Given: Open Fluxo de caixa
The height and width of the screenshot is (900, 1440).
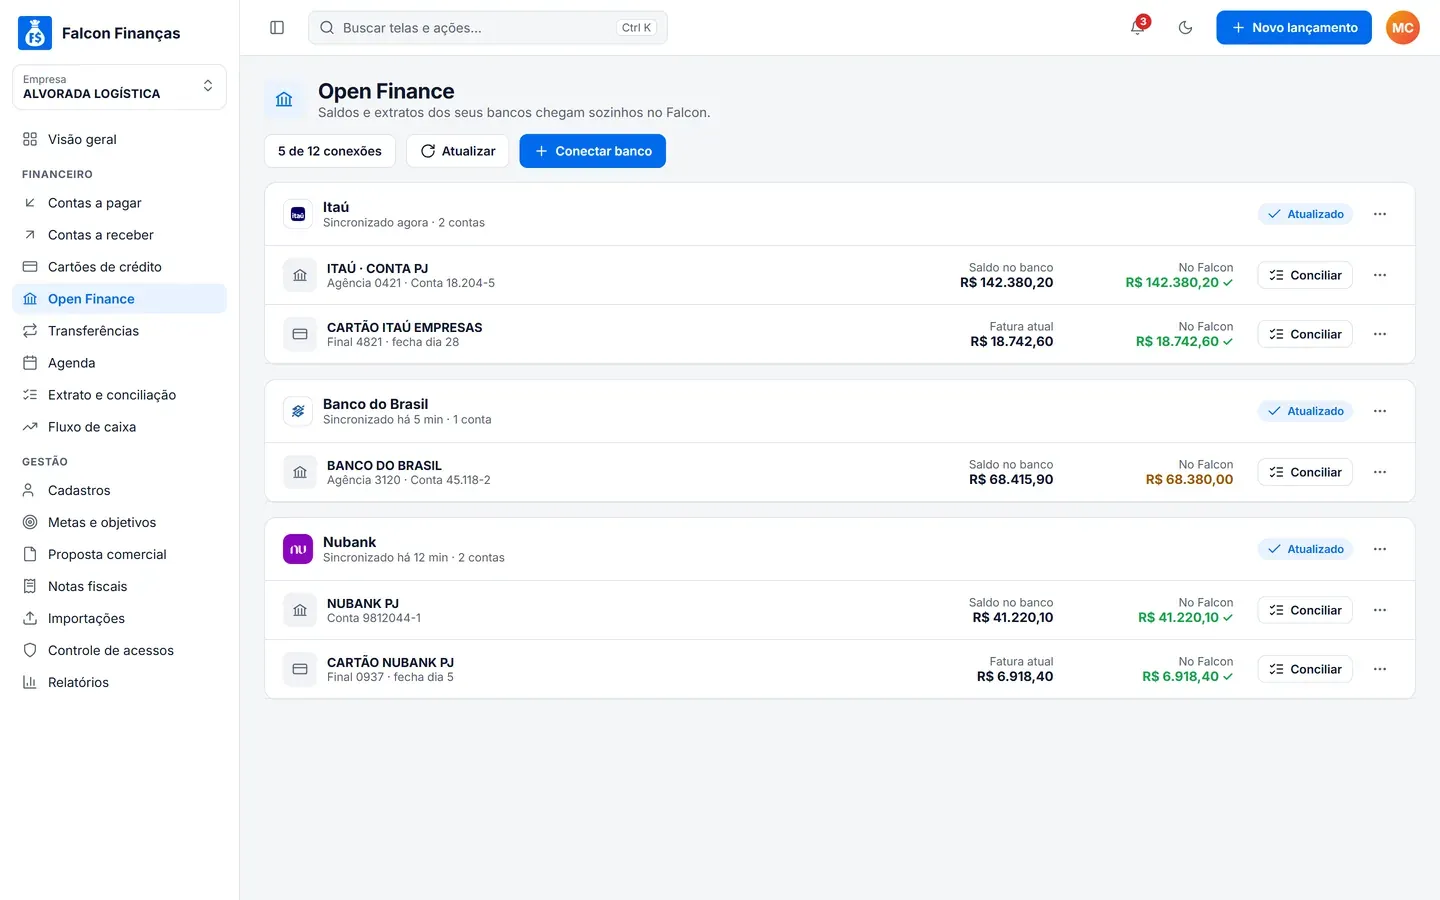Looking at the screenshot, I should point(119,427).
